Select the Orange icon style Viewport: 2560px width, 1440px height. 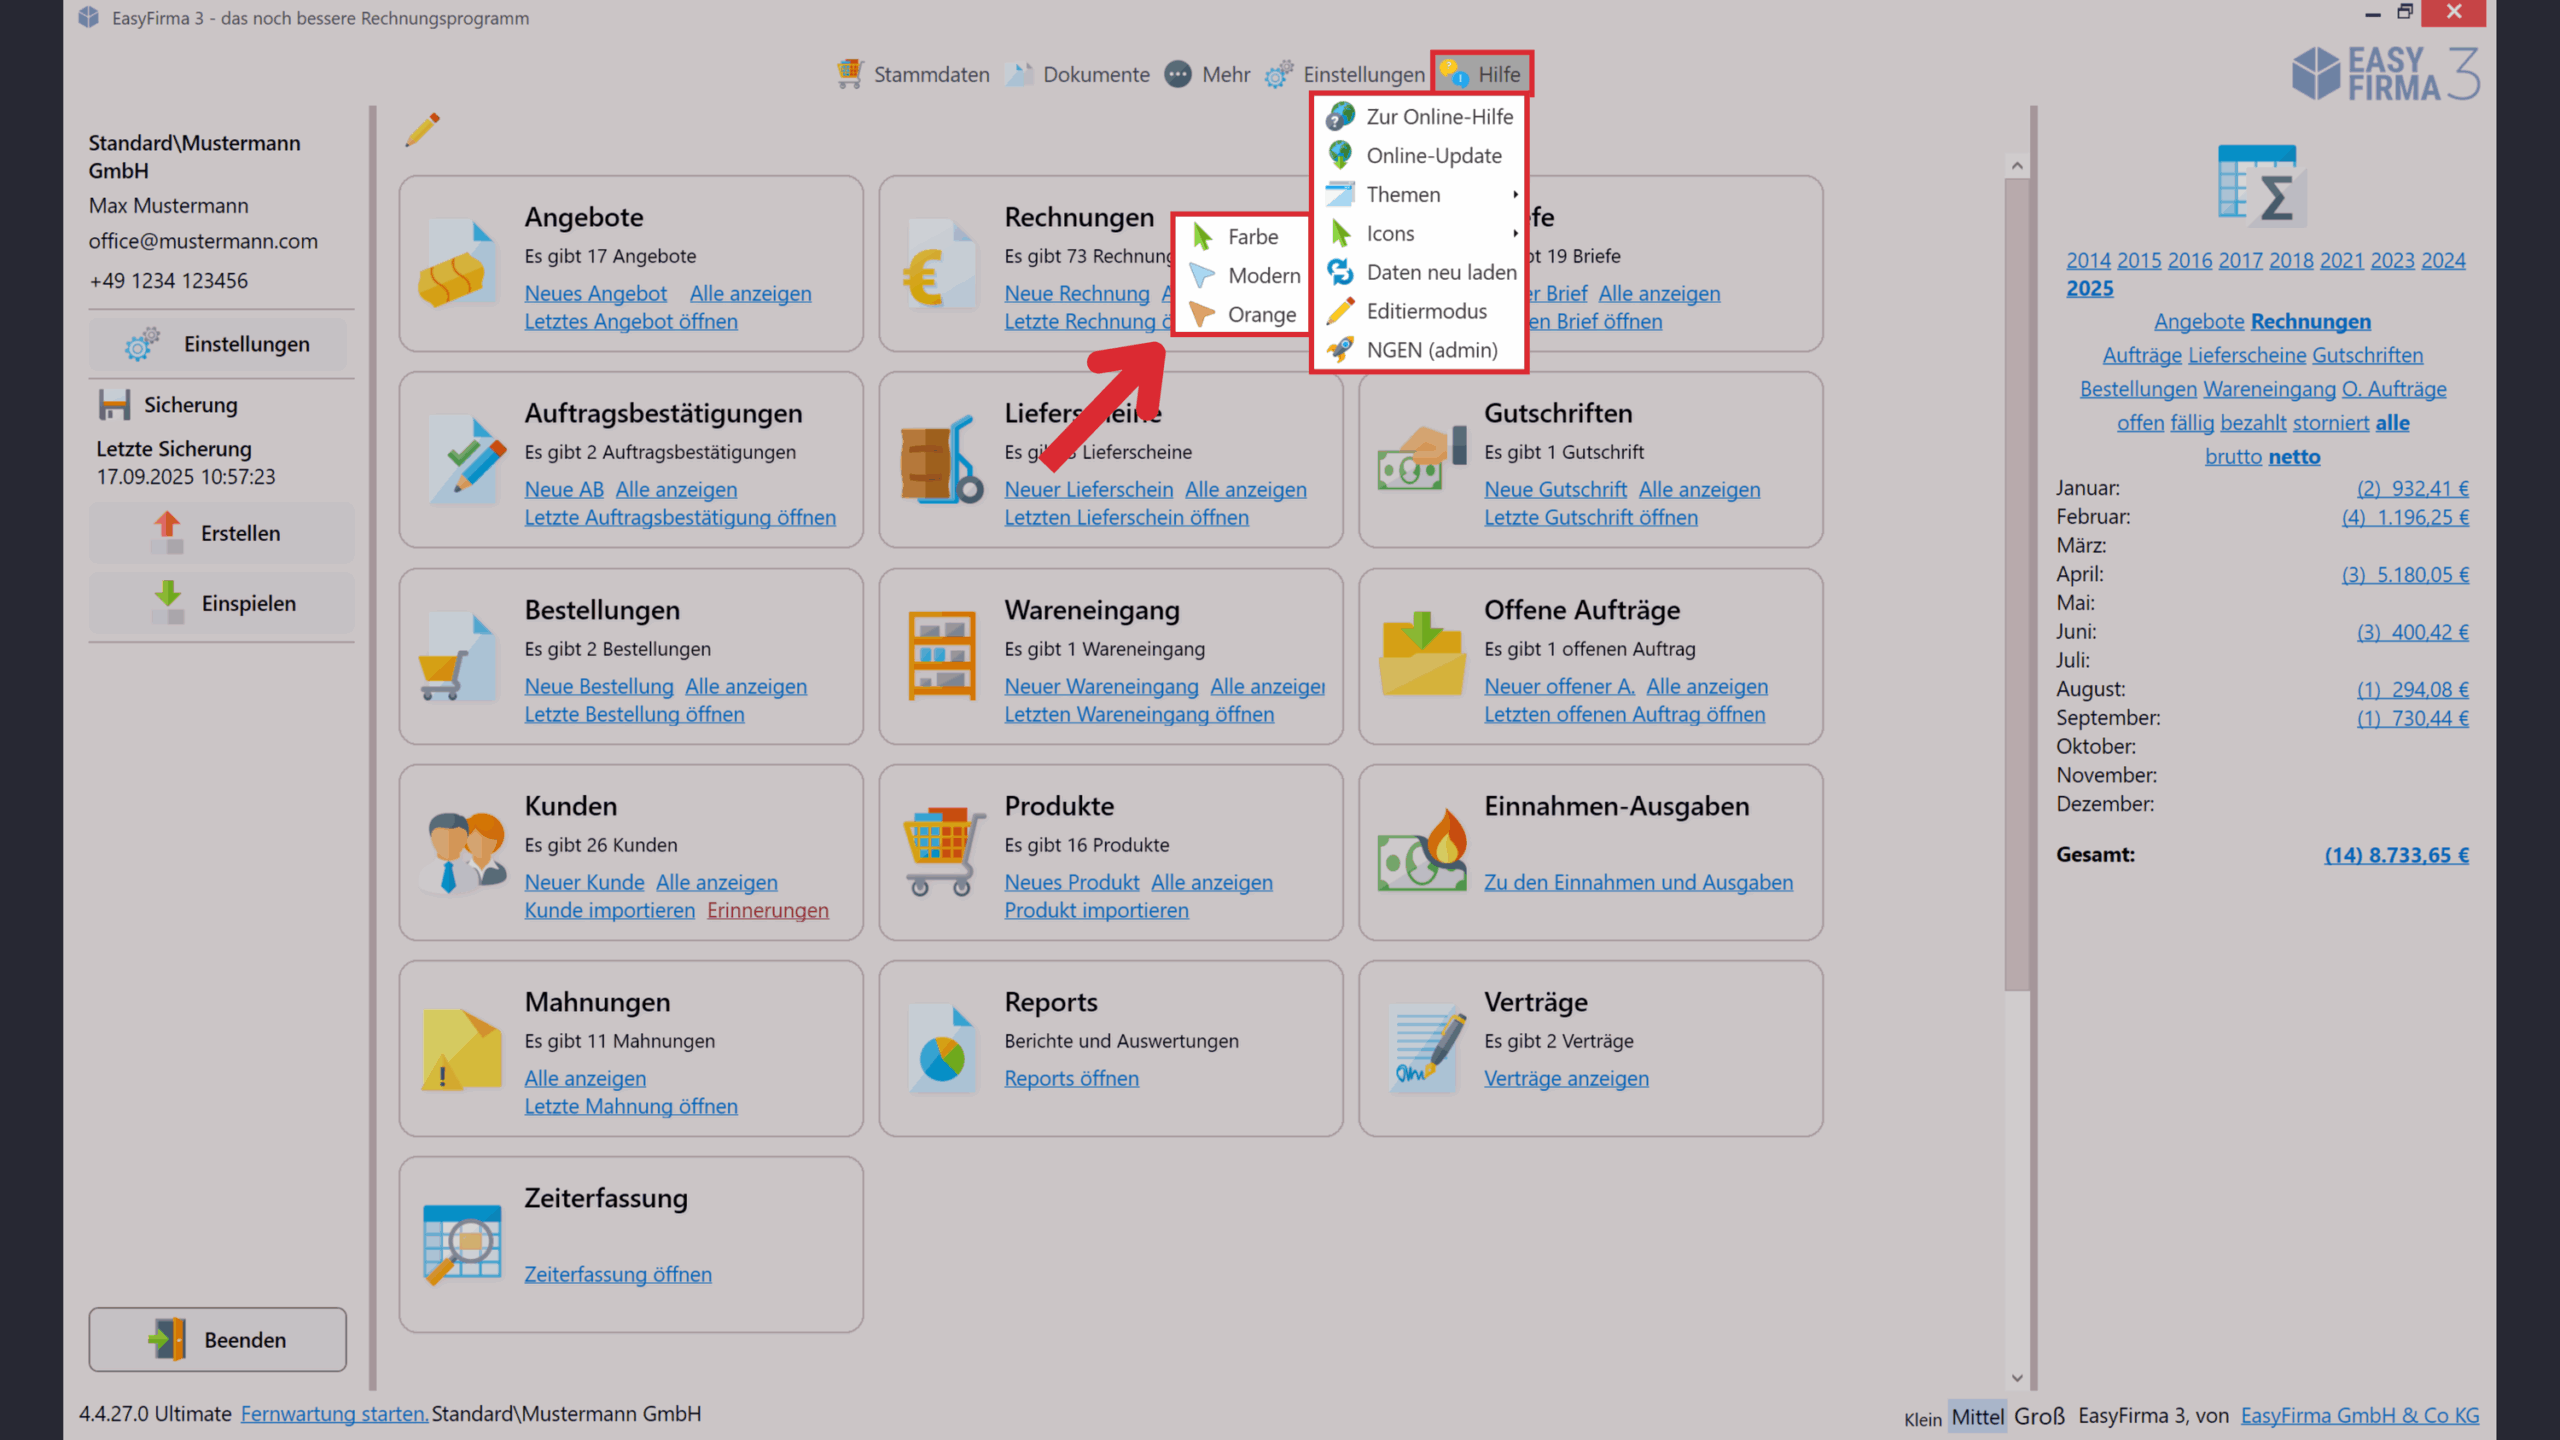pos(1261,315)
